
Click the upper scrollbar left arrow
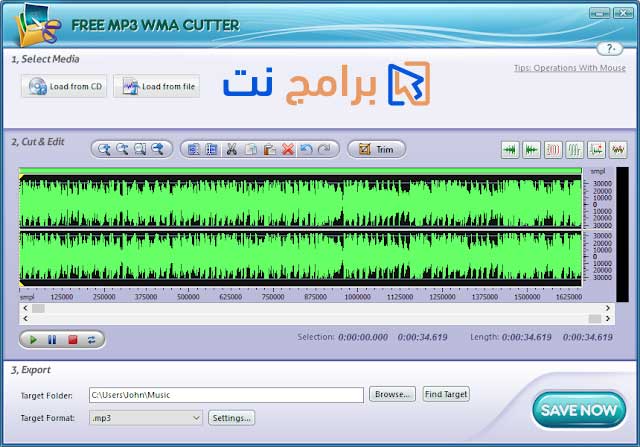[25, 308]
